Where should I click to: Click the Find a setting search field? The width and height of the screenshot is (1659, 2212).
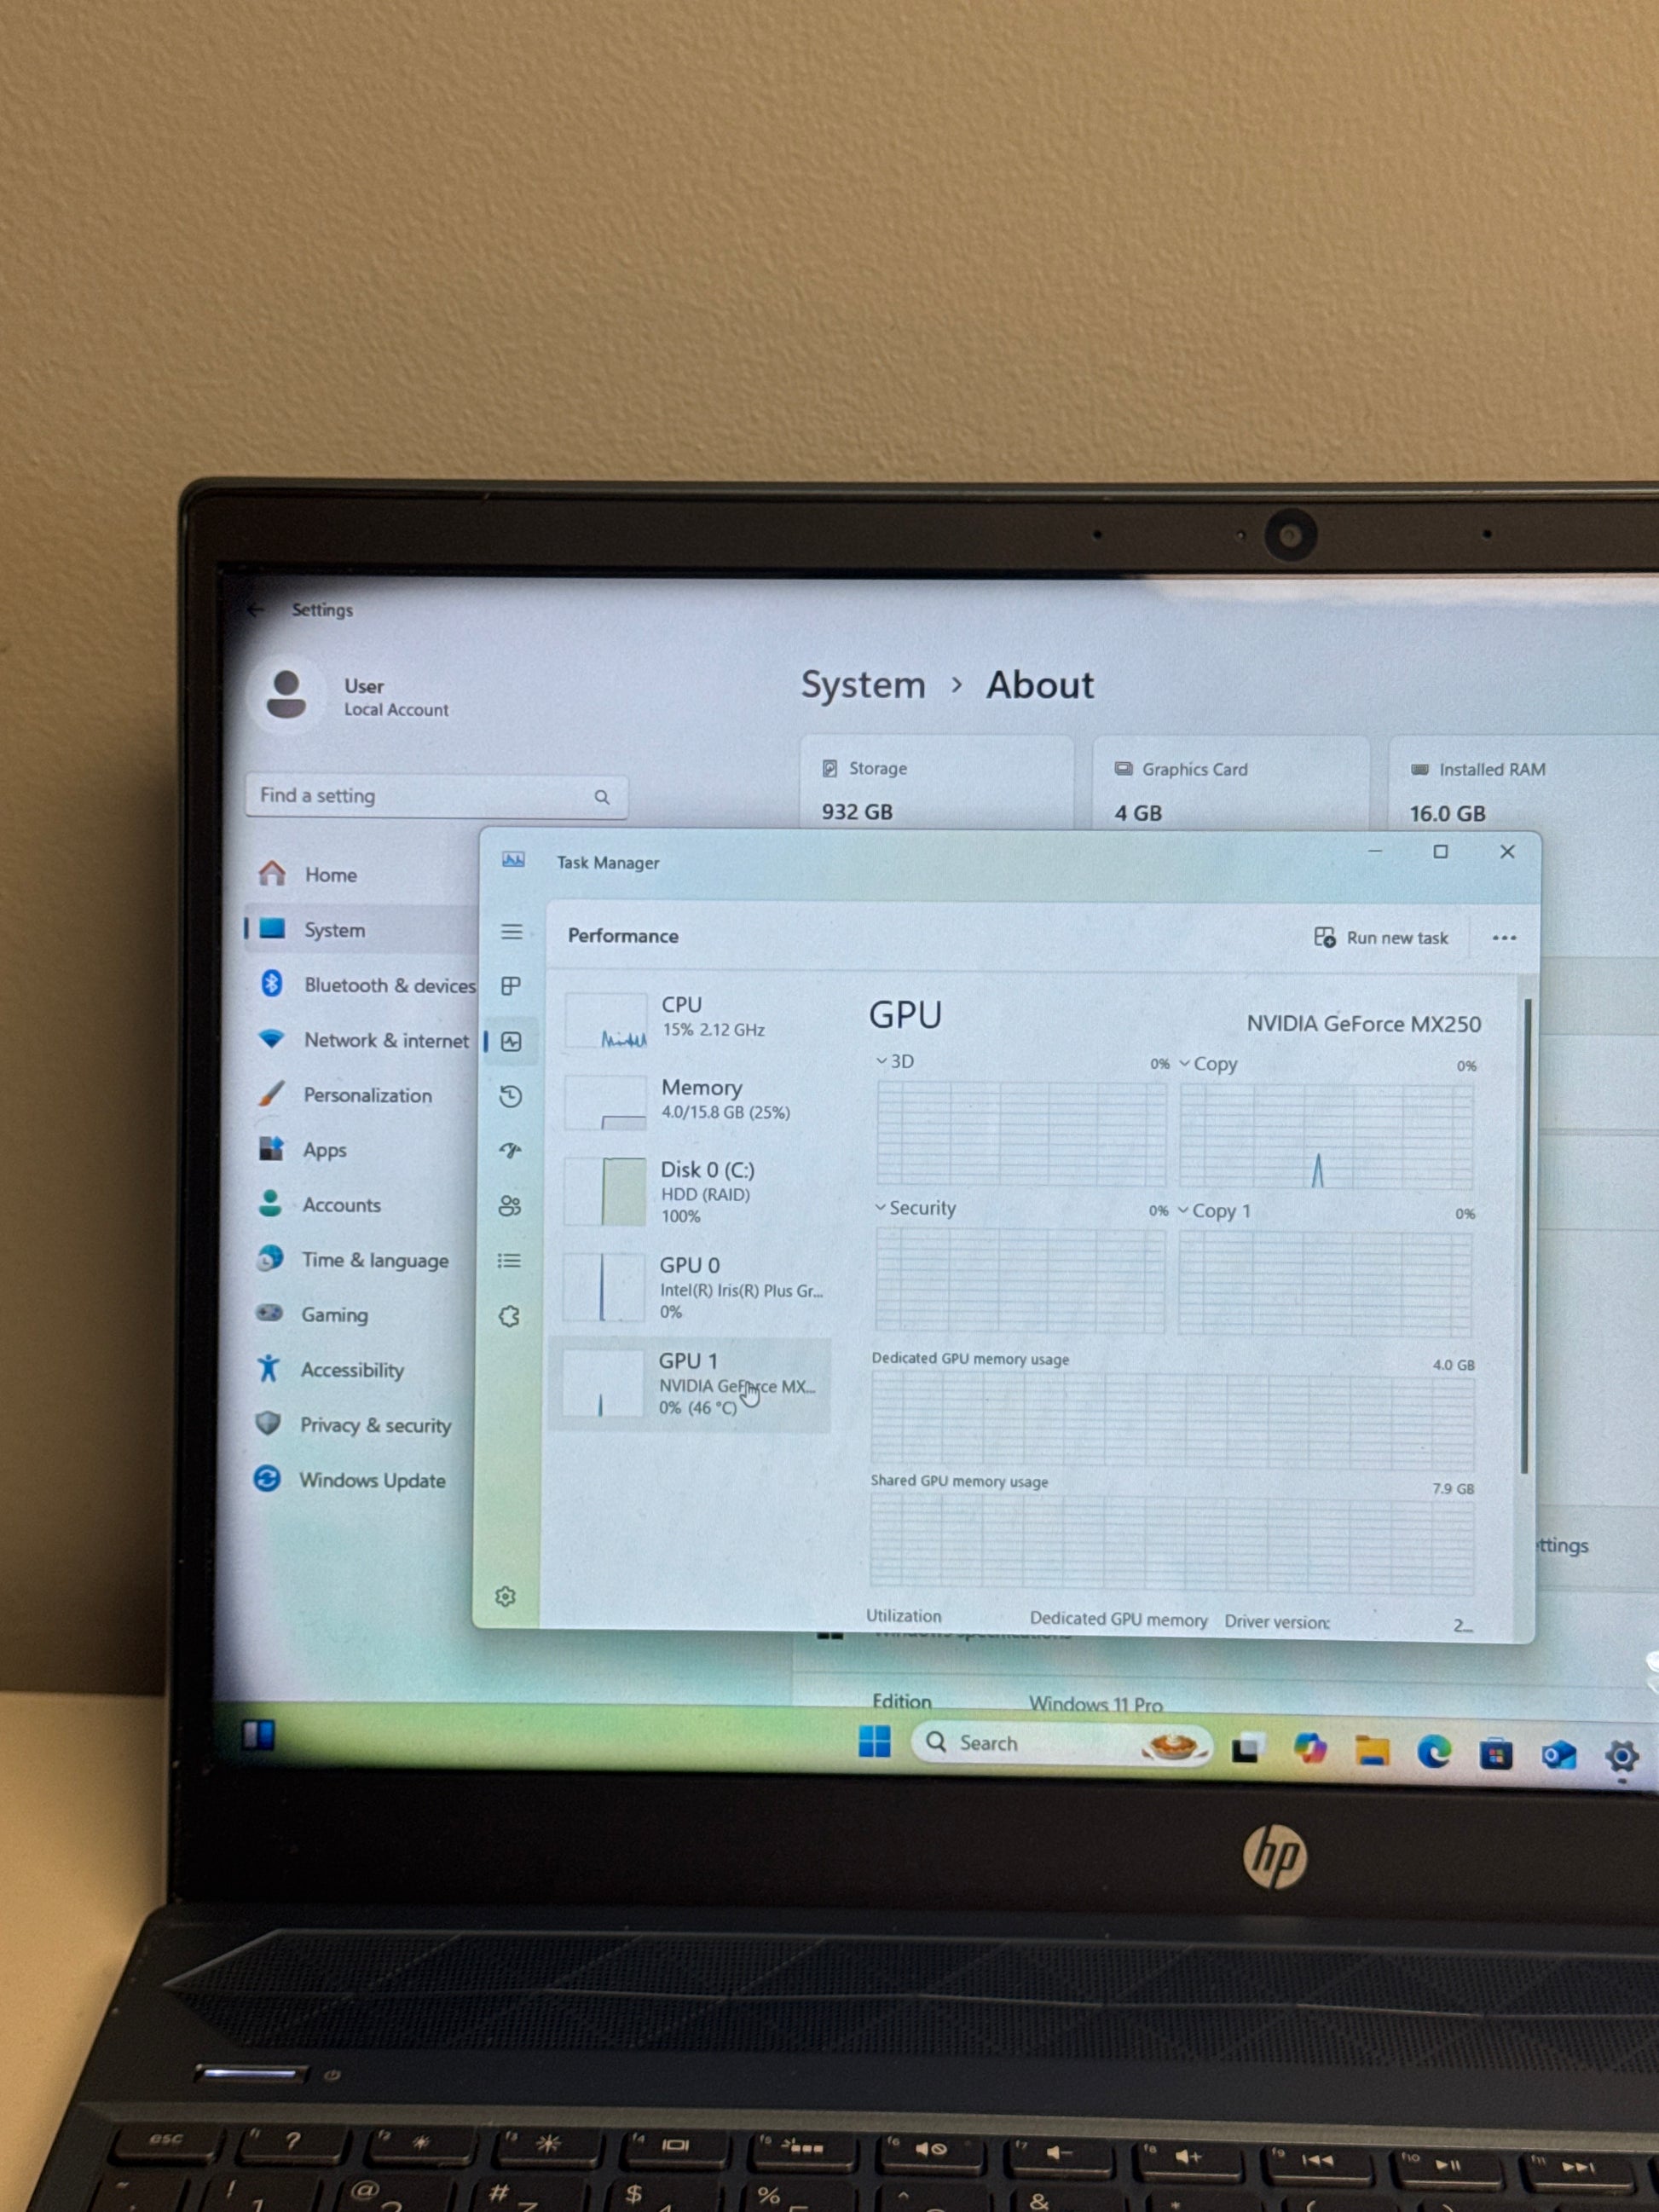pos(420,796)
